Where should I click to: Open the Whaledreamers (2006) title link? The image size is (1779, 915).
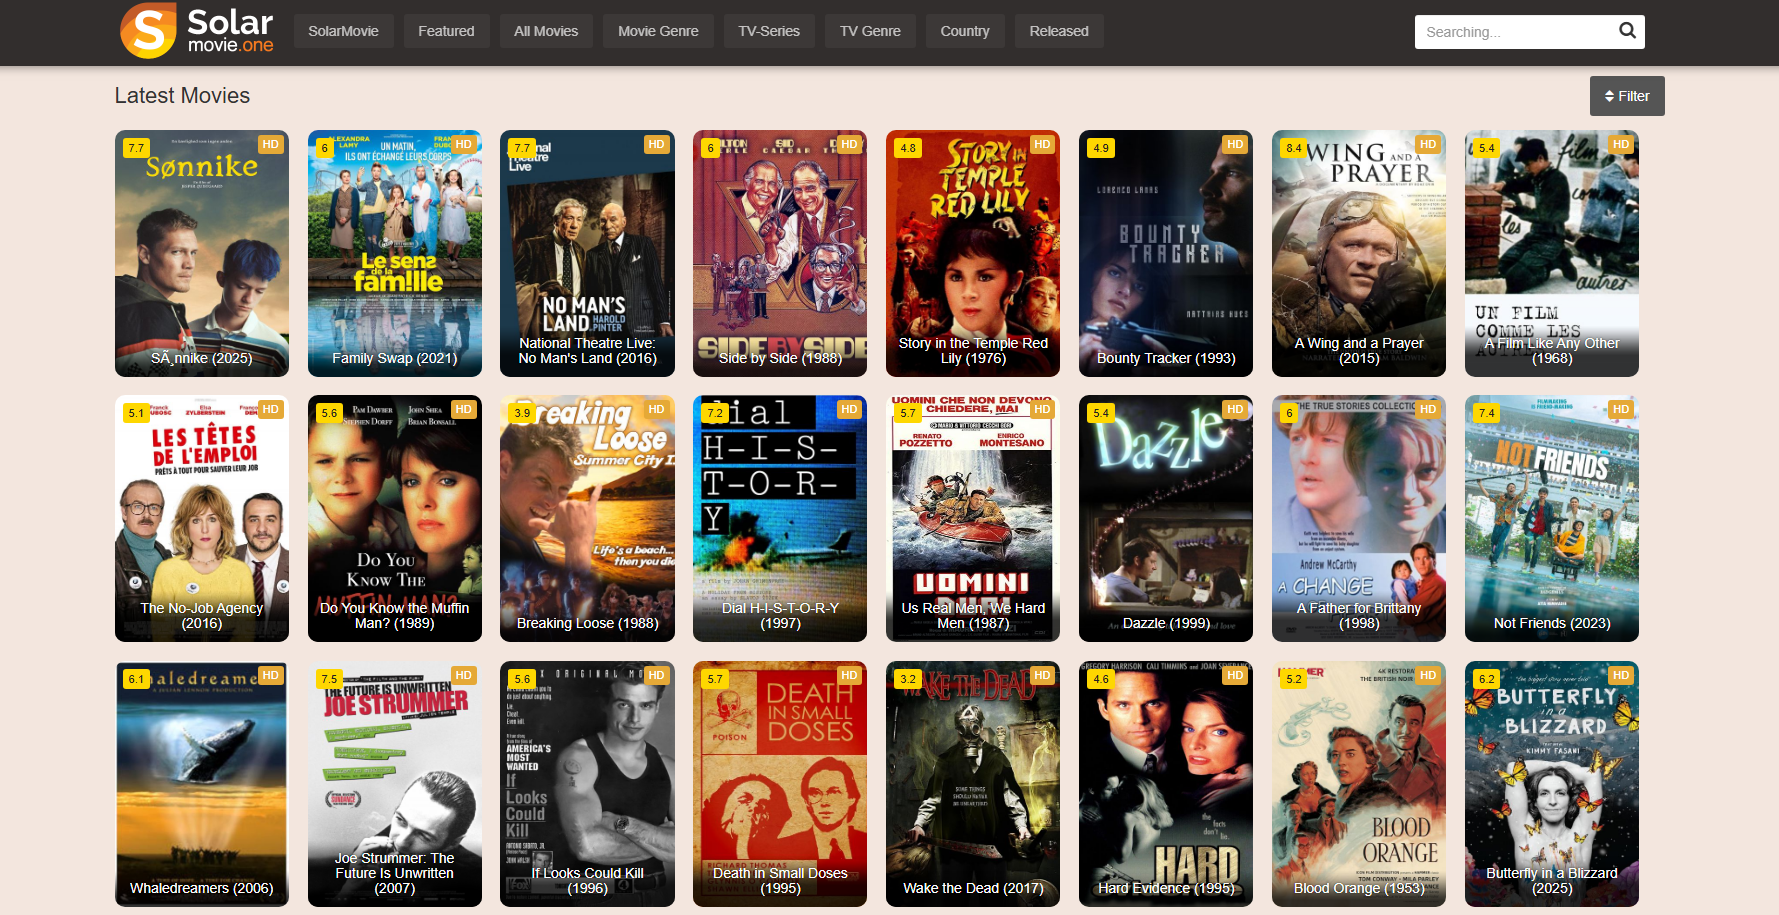(201, 888)
